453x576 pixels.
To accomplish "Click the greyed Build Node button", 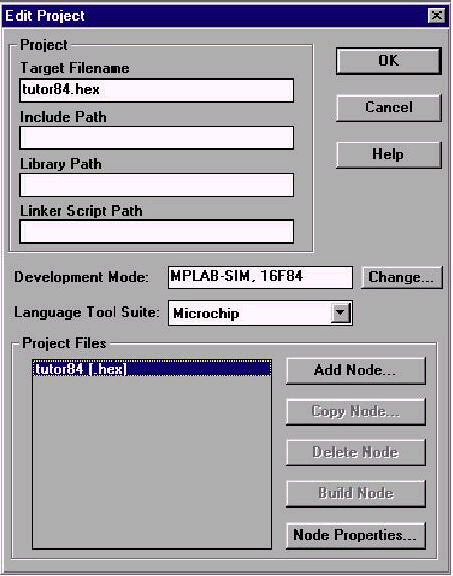I will click(356, 493).
